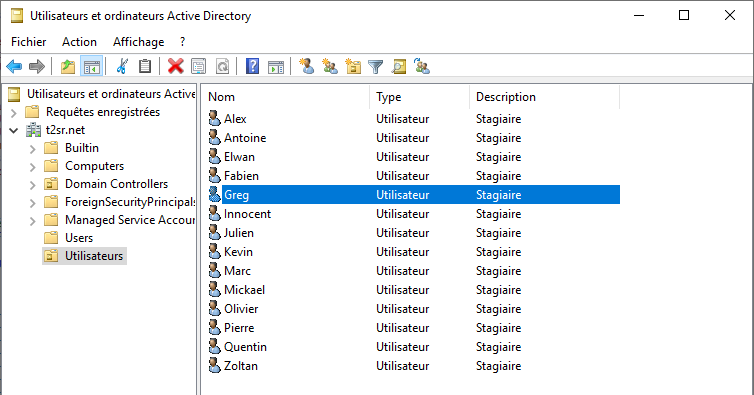Select the user Kevin

tap(238, 252)
